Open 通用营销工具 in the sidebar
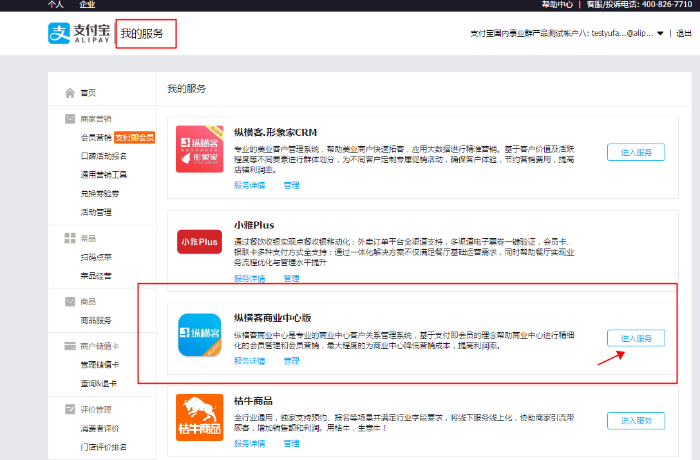Screen dimensions: 700x460 [104, 175]
